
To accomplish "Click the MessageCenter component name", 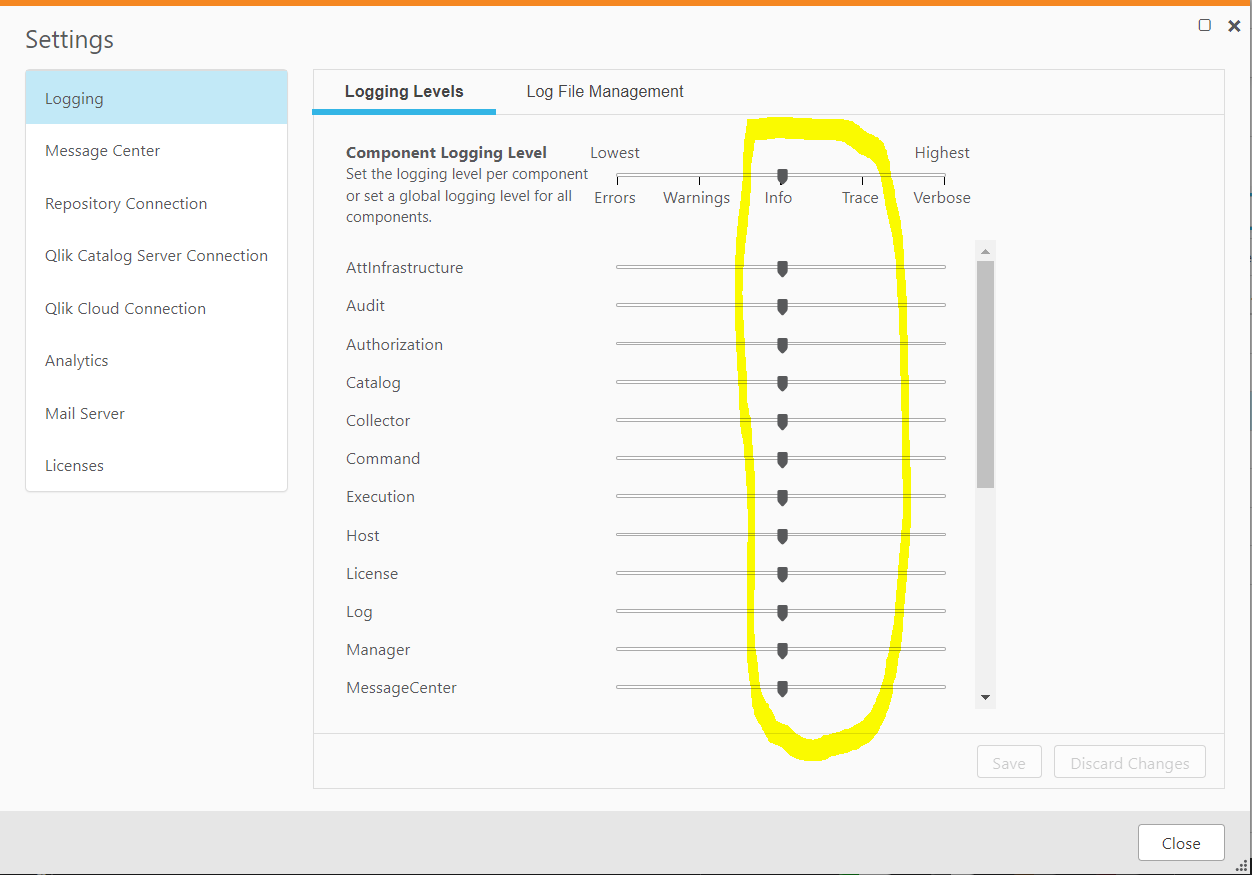I will [x=402, y=688].
